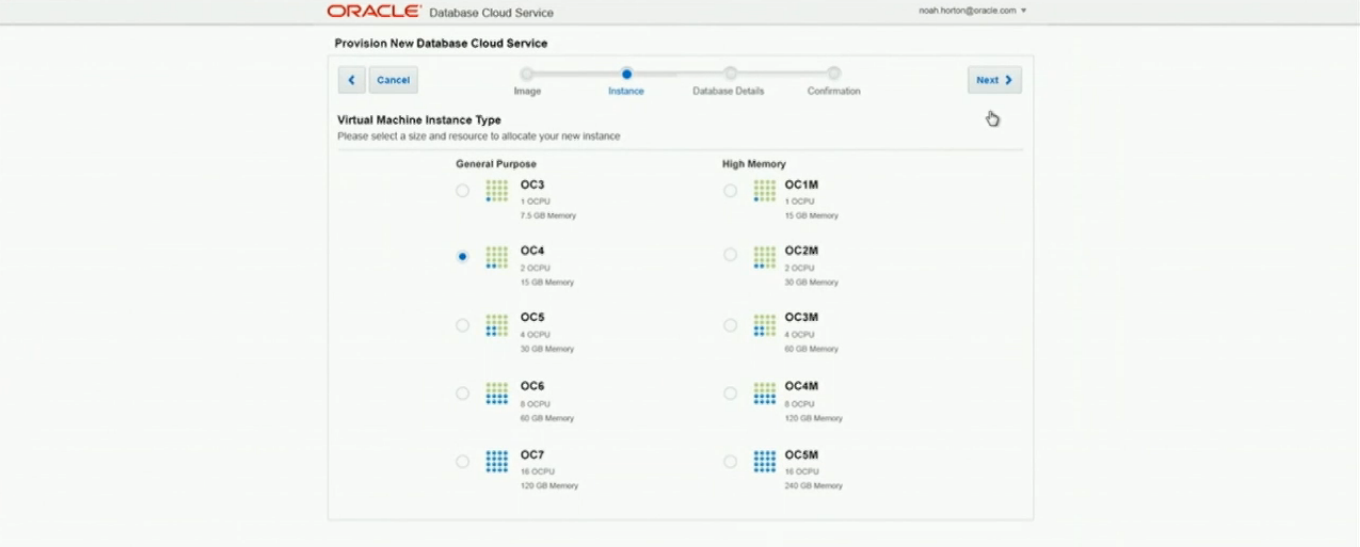Image resolution: width=1360 pixels, height=547 pixels.
Task: Click the OC3 shape name
Action: pyautogui.click(x=532, y=185)
